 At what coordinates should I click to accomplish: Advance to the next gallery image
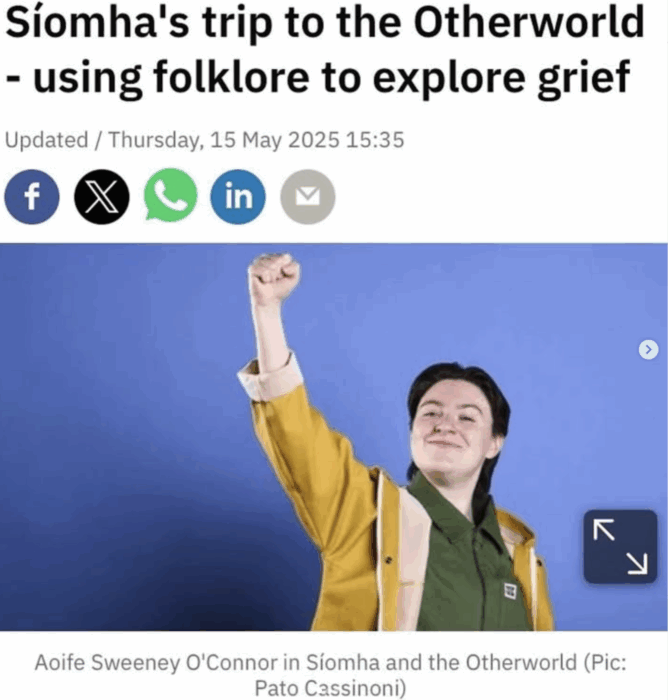pos(648,350)
